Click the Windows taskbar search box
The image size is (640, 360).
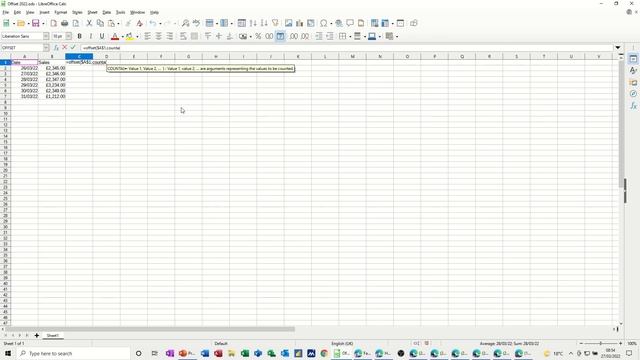click(x=73, y=353)
